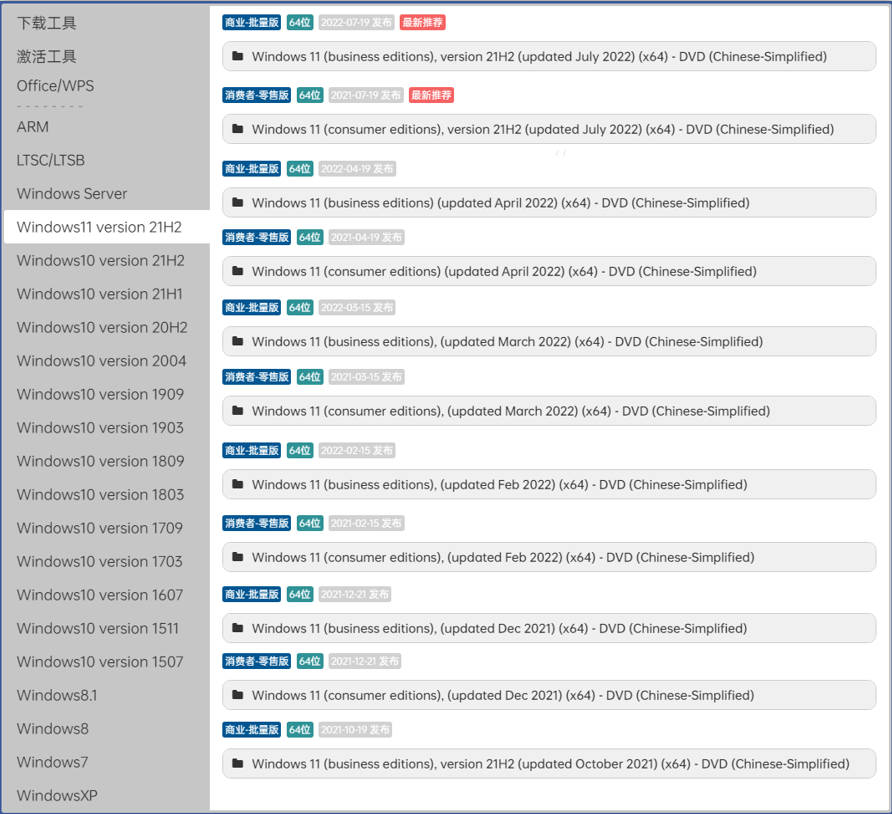Image resolution: width=892 pixels, height=814 pixels.
Task: Open Windows 11 business editions Dec 2021 entry
Action: tap(549, 628)
